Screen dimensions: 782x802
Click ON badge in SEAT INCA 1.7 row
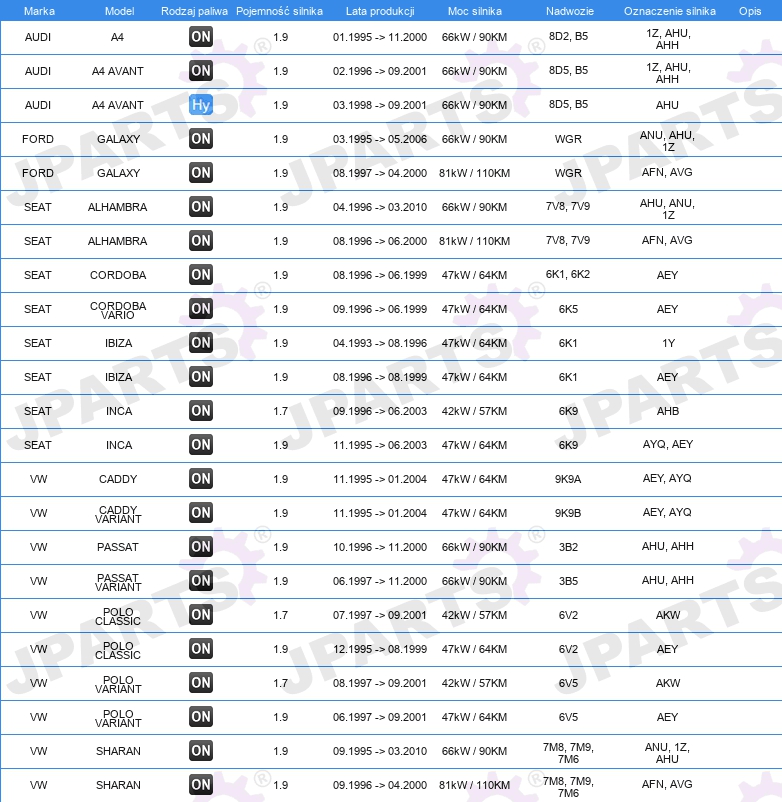[x=200, y=411]
